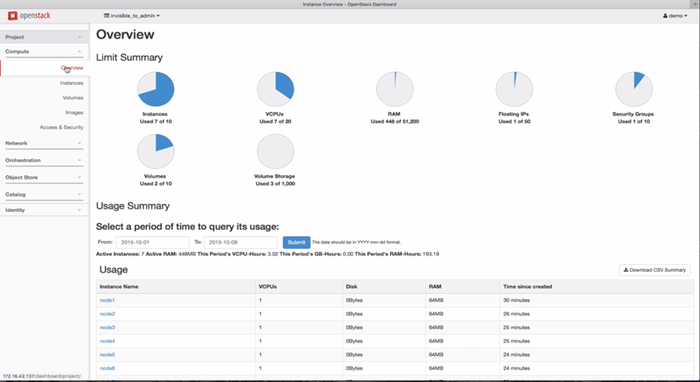
Task: Collapse the Project sidebar section
Action: tap(45, 37)
